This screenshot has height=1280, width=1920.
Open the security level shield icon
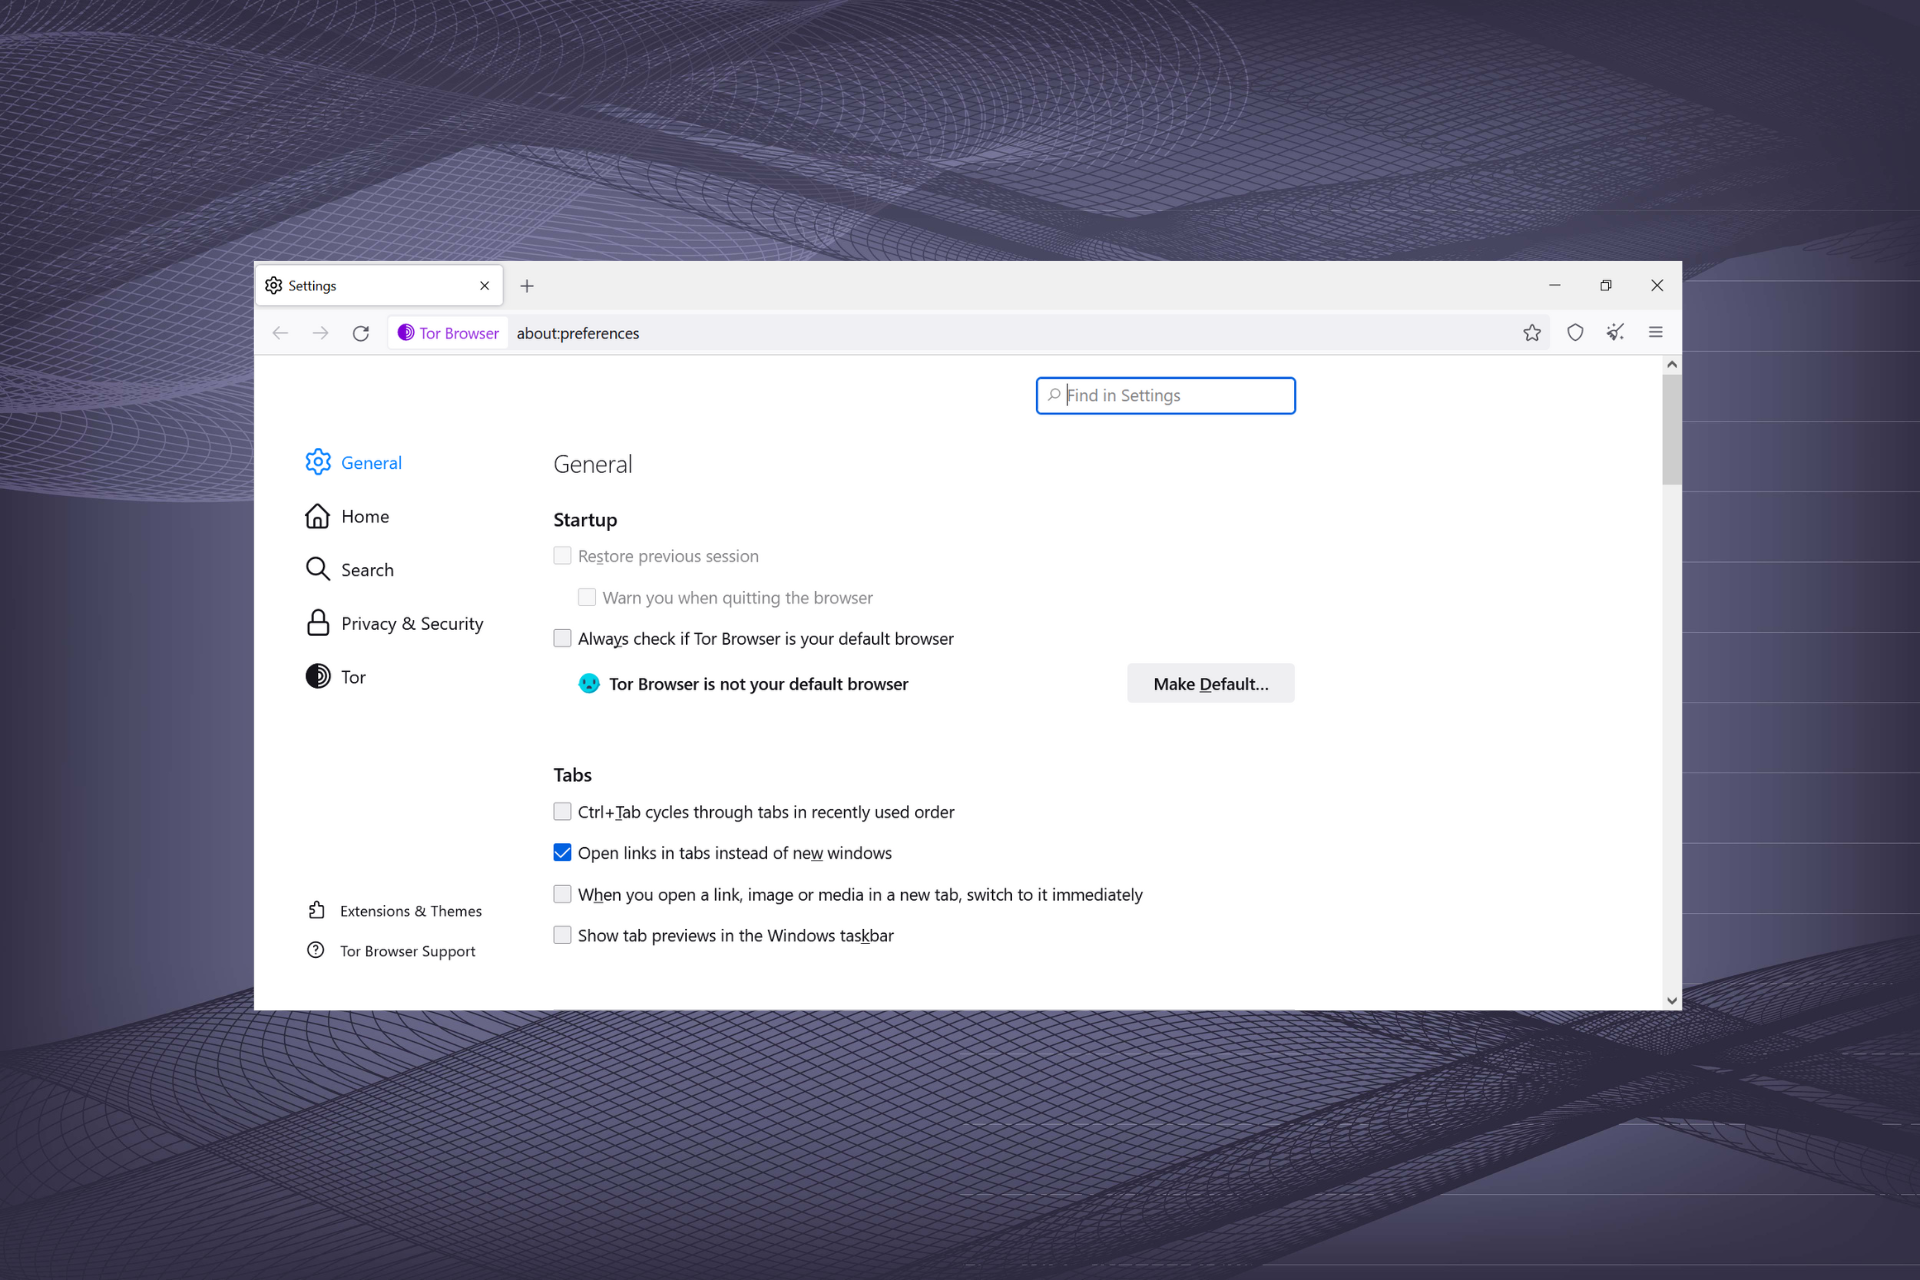1575,333
